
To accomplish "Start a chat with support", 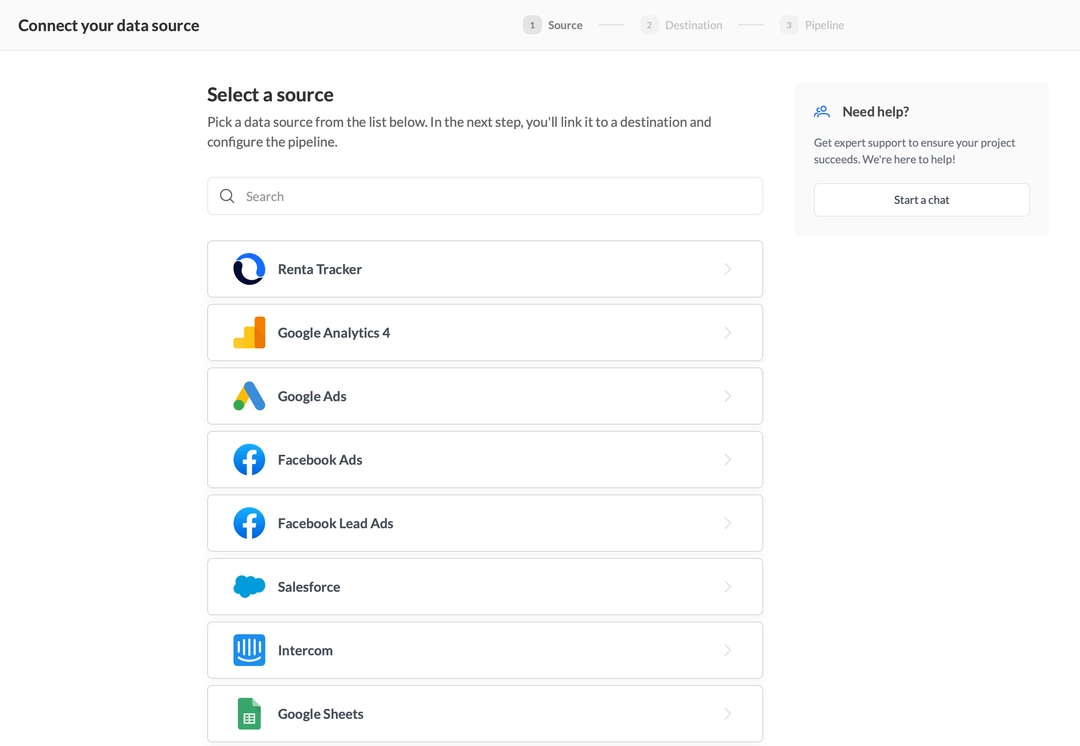I will click(x=921, y=200).
